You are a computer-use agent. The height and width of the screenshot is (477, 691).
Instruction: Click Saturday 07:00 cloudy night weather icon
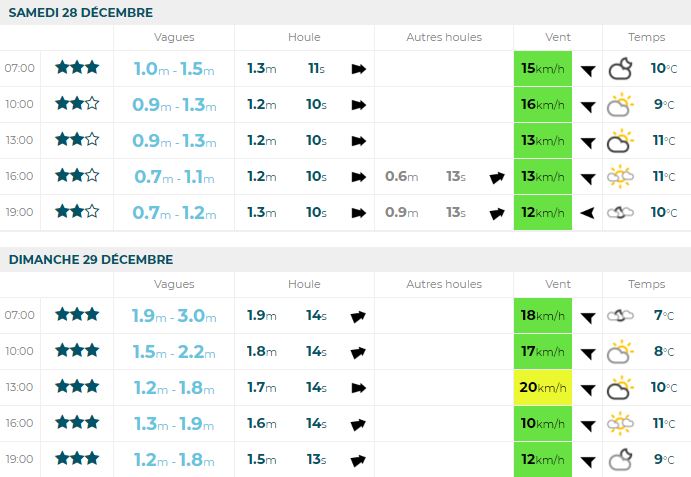[621, 68]
